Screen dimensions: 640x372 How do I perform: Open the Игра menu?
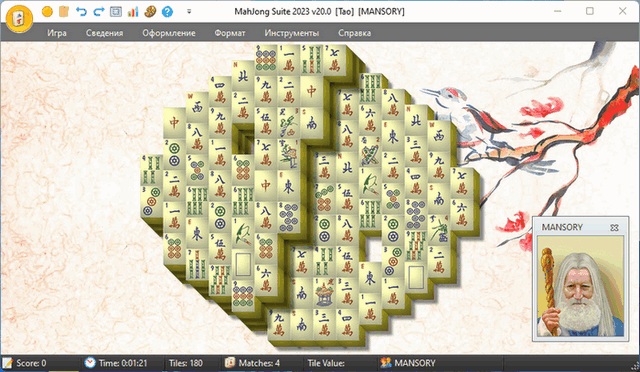[x=57, y=33]
